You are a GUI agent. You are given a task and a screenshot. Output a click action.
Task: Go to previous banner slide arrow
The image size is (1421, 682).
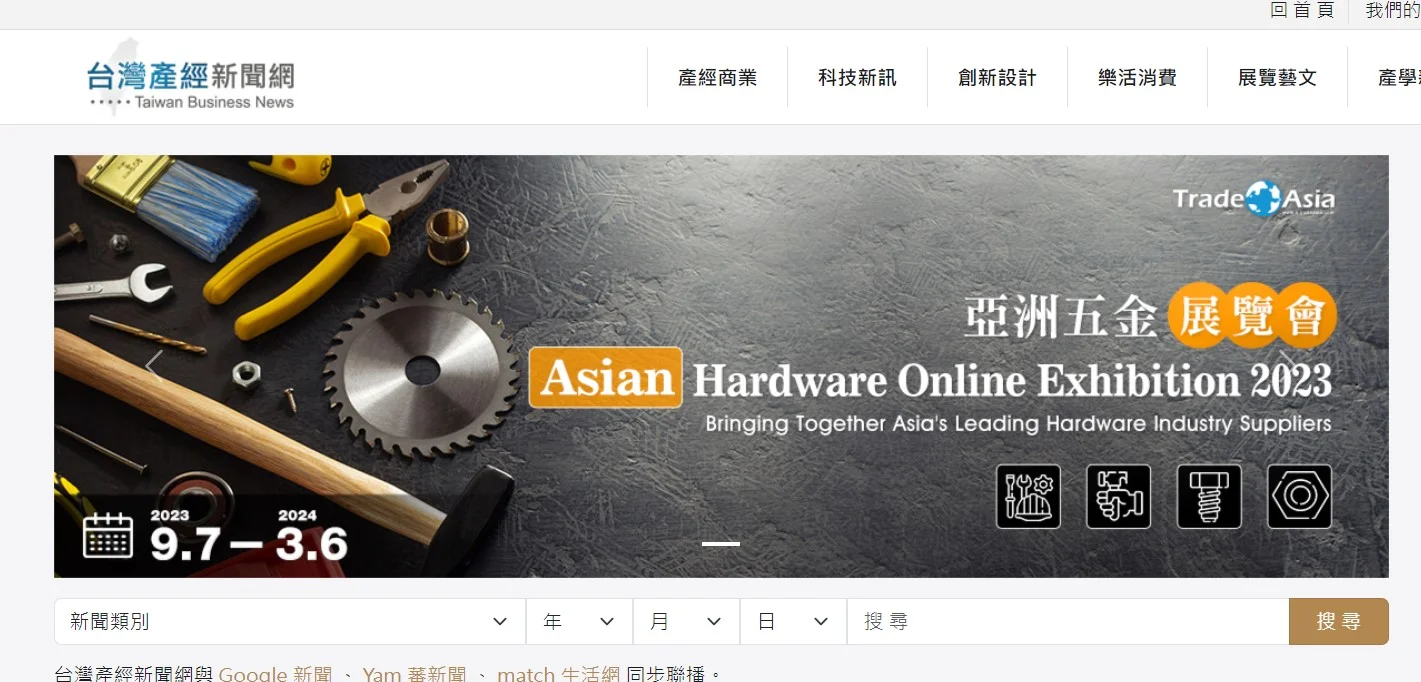coord(153,366)
